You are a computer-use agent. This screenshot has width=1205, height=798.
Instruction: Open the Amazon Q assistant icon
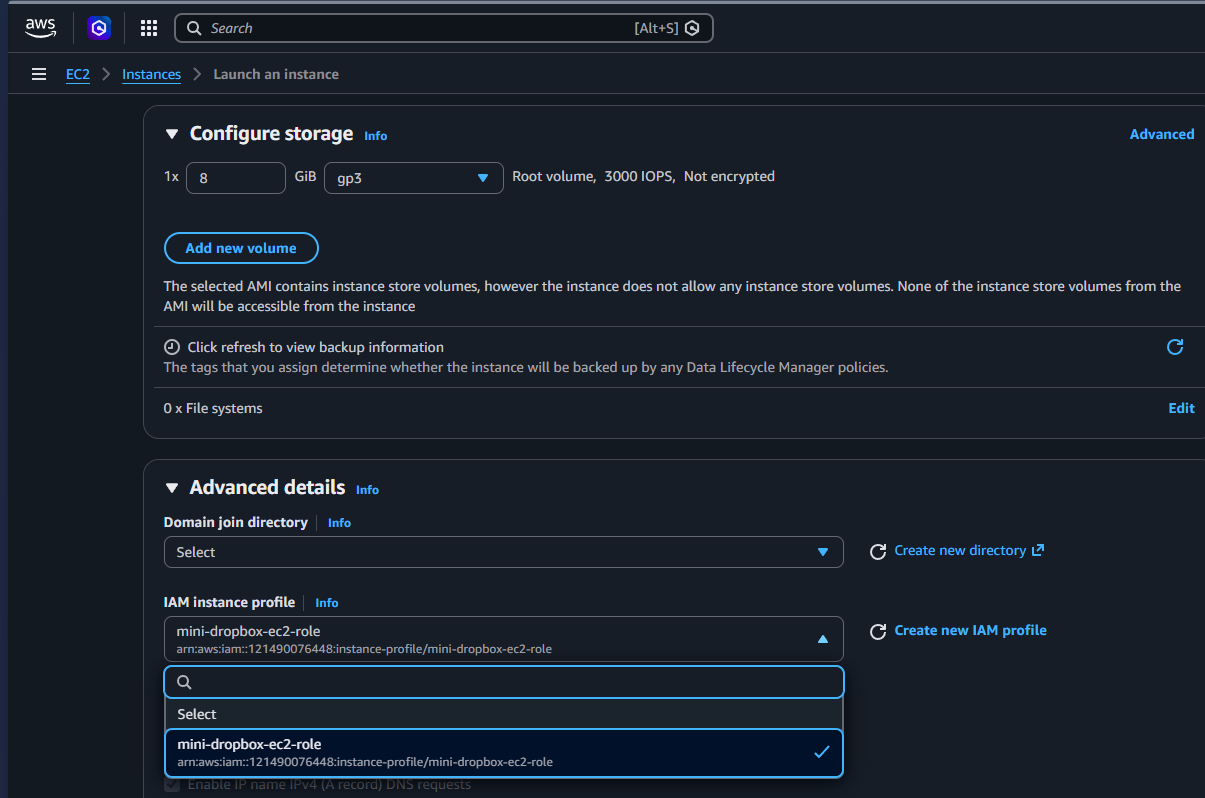tap(99, 28)
